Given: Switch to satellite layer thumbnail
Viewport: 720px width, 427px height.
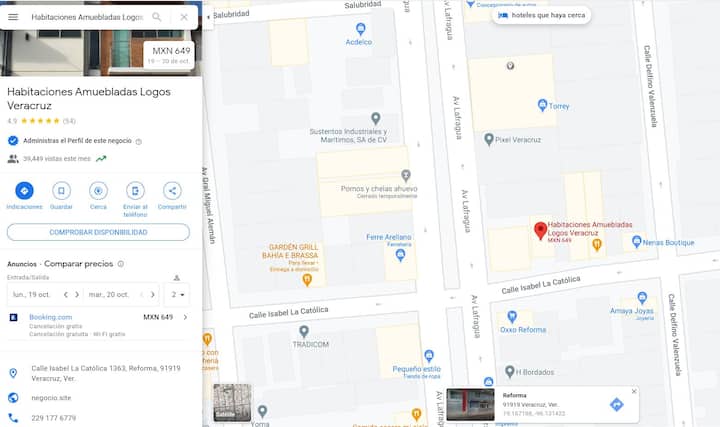Looking at the screenshot, I should (x=232, y=403).
